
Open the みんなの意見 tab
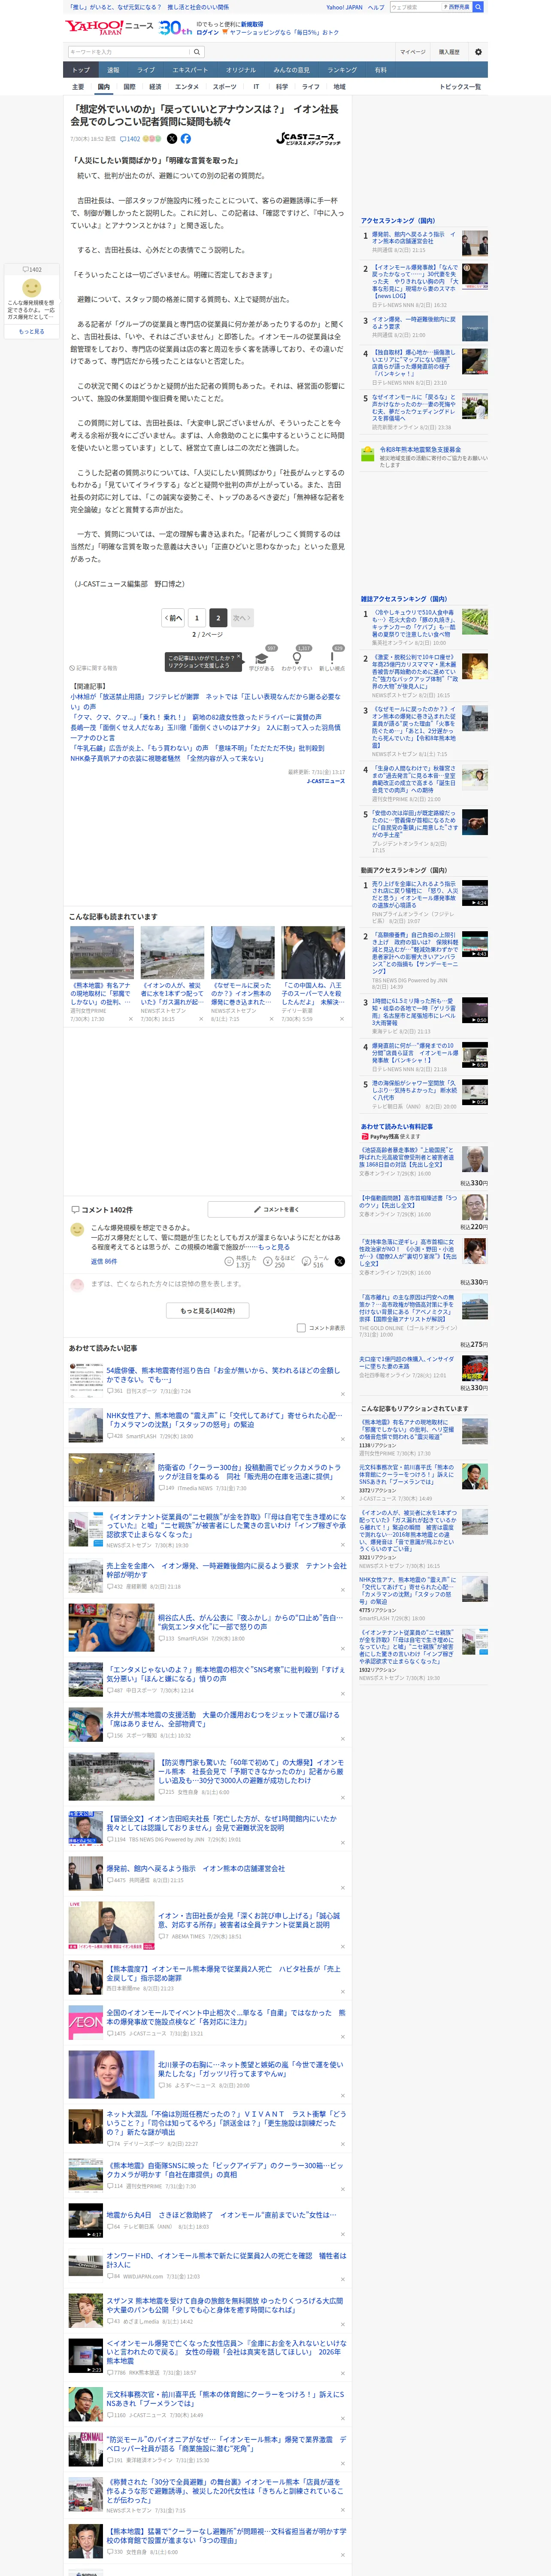[x=292, y=70]
